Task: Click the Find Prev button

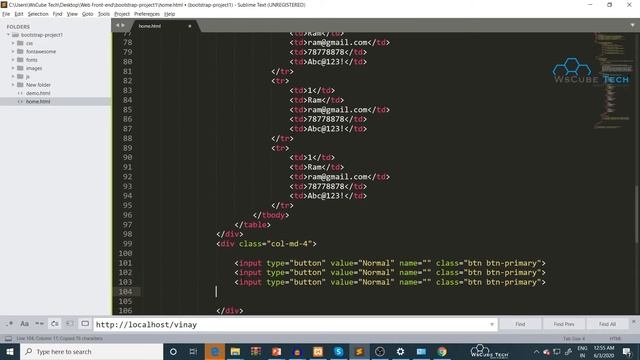Action: tap(564, 324)
